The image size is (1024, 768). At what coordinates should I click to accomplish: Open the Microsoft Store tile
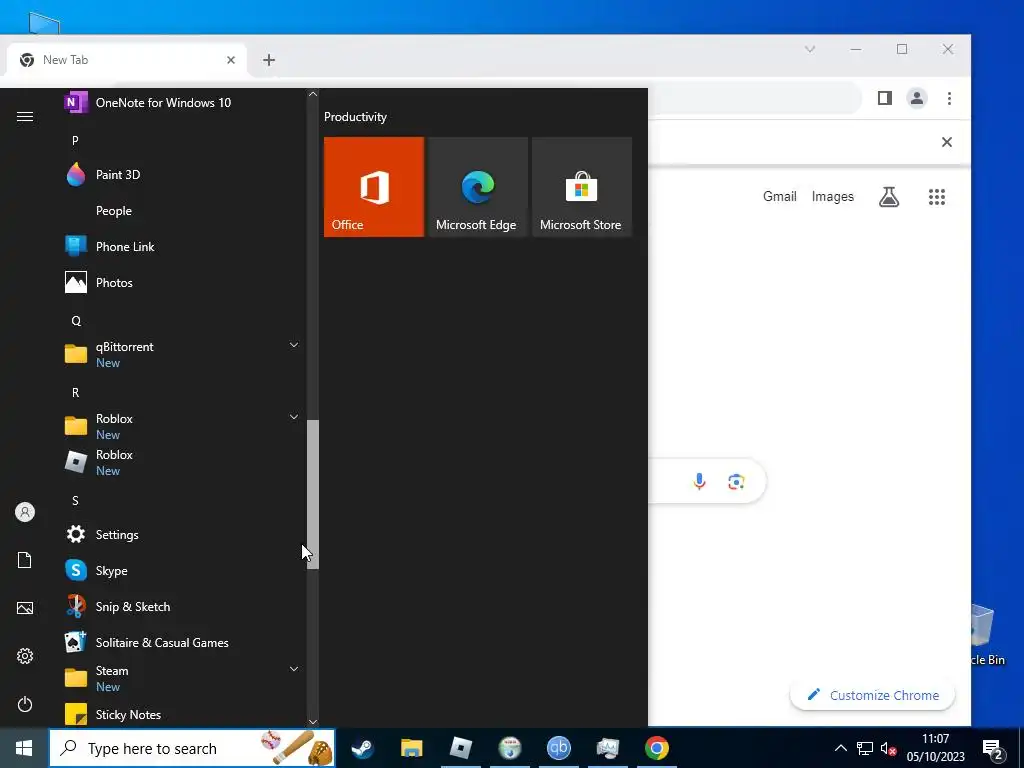coord(582,187)
